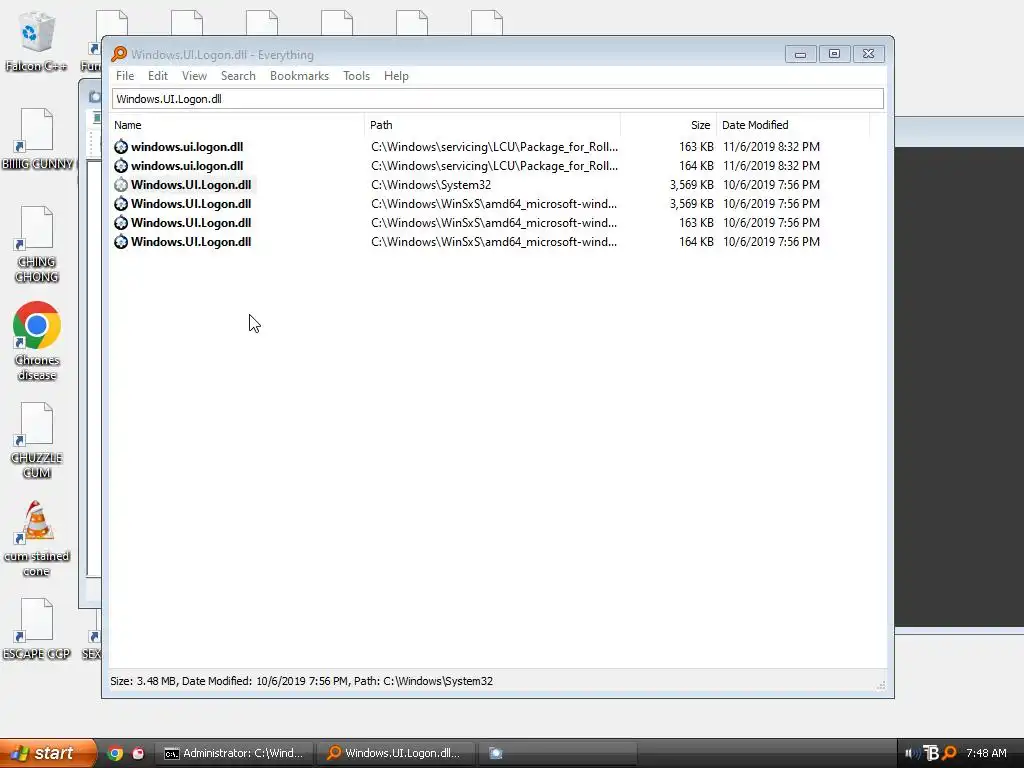Click the red round quick launch icon beside Chrome

(x=138, y=753)
